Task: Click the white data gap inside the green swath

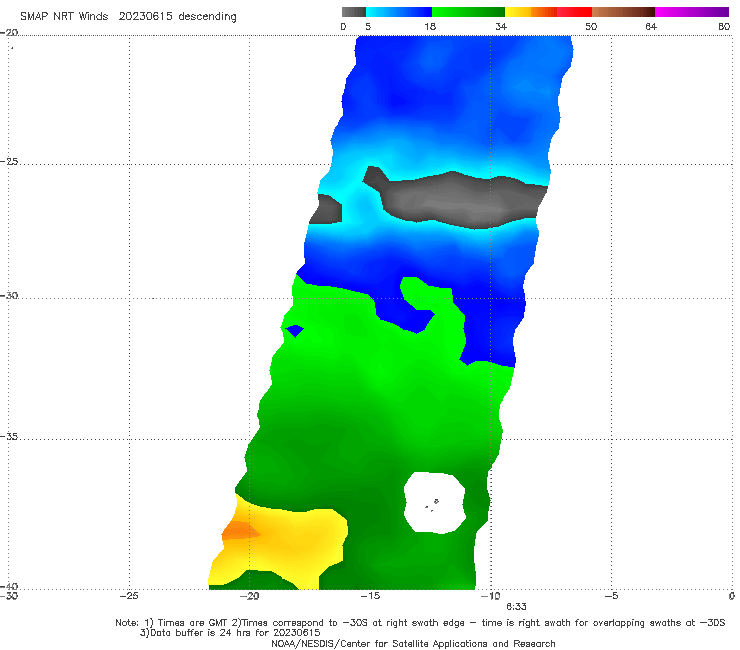Action: click(435, 502)
